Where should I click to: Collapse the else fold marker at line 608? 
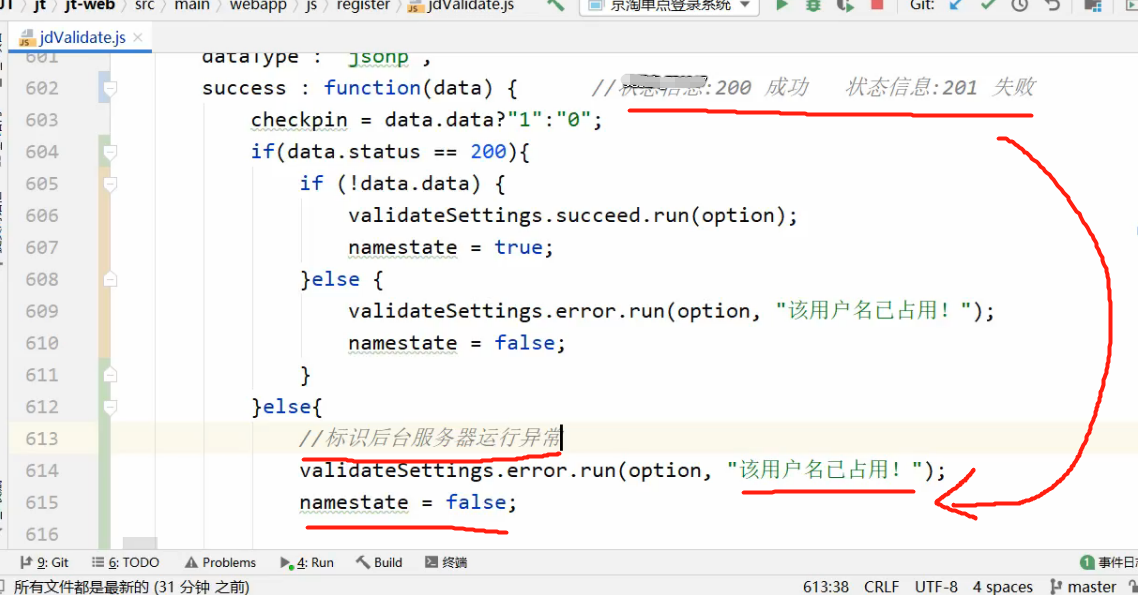(110, 279)
